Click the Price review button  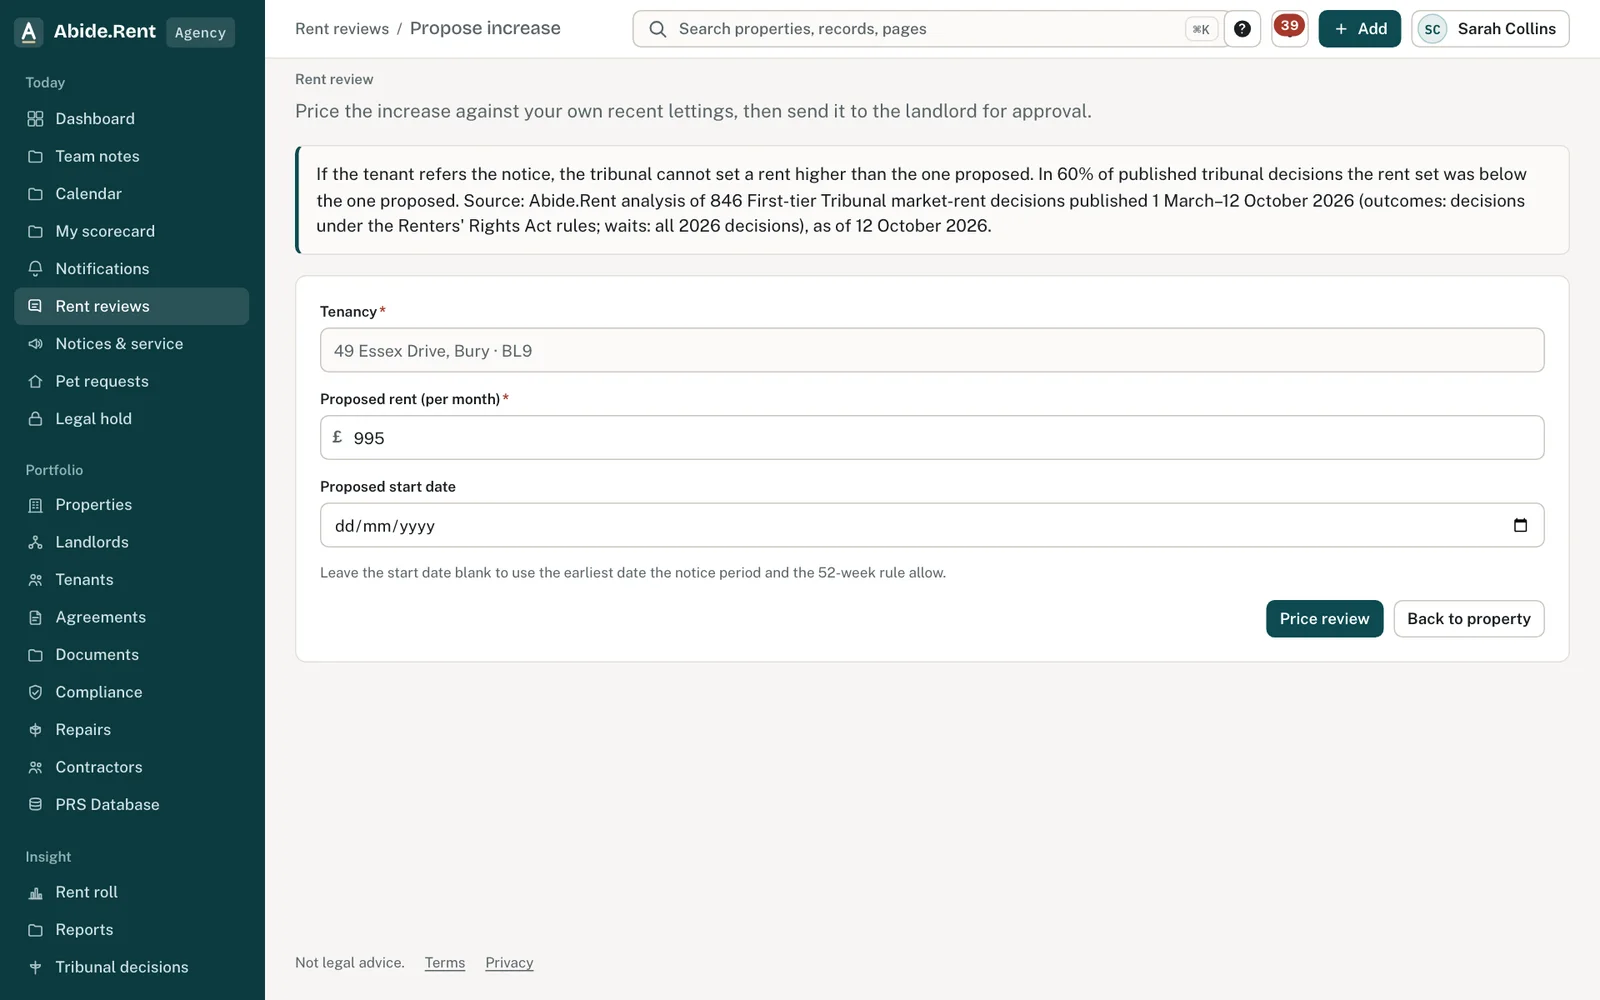tap(1324, 619)
